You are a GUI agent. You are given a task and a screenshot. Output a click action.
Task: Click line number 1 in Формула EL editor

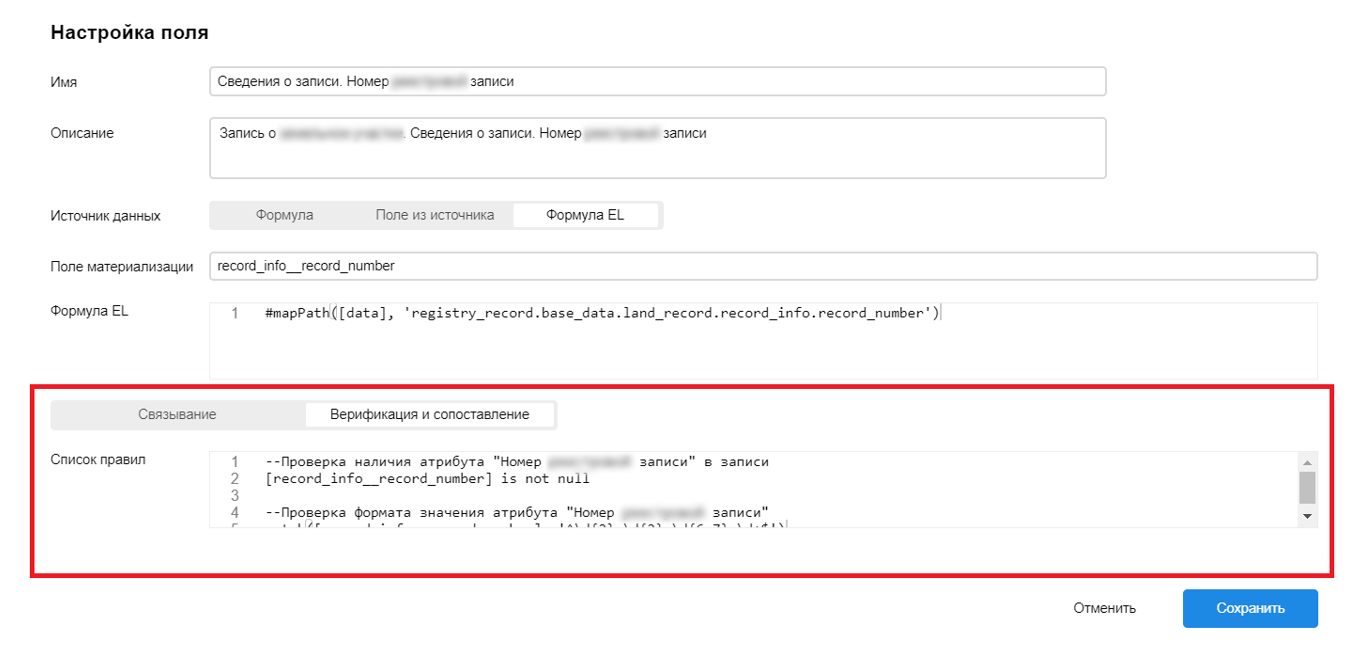click(235, 313)
